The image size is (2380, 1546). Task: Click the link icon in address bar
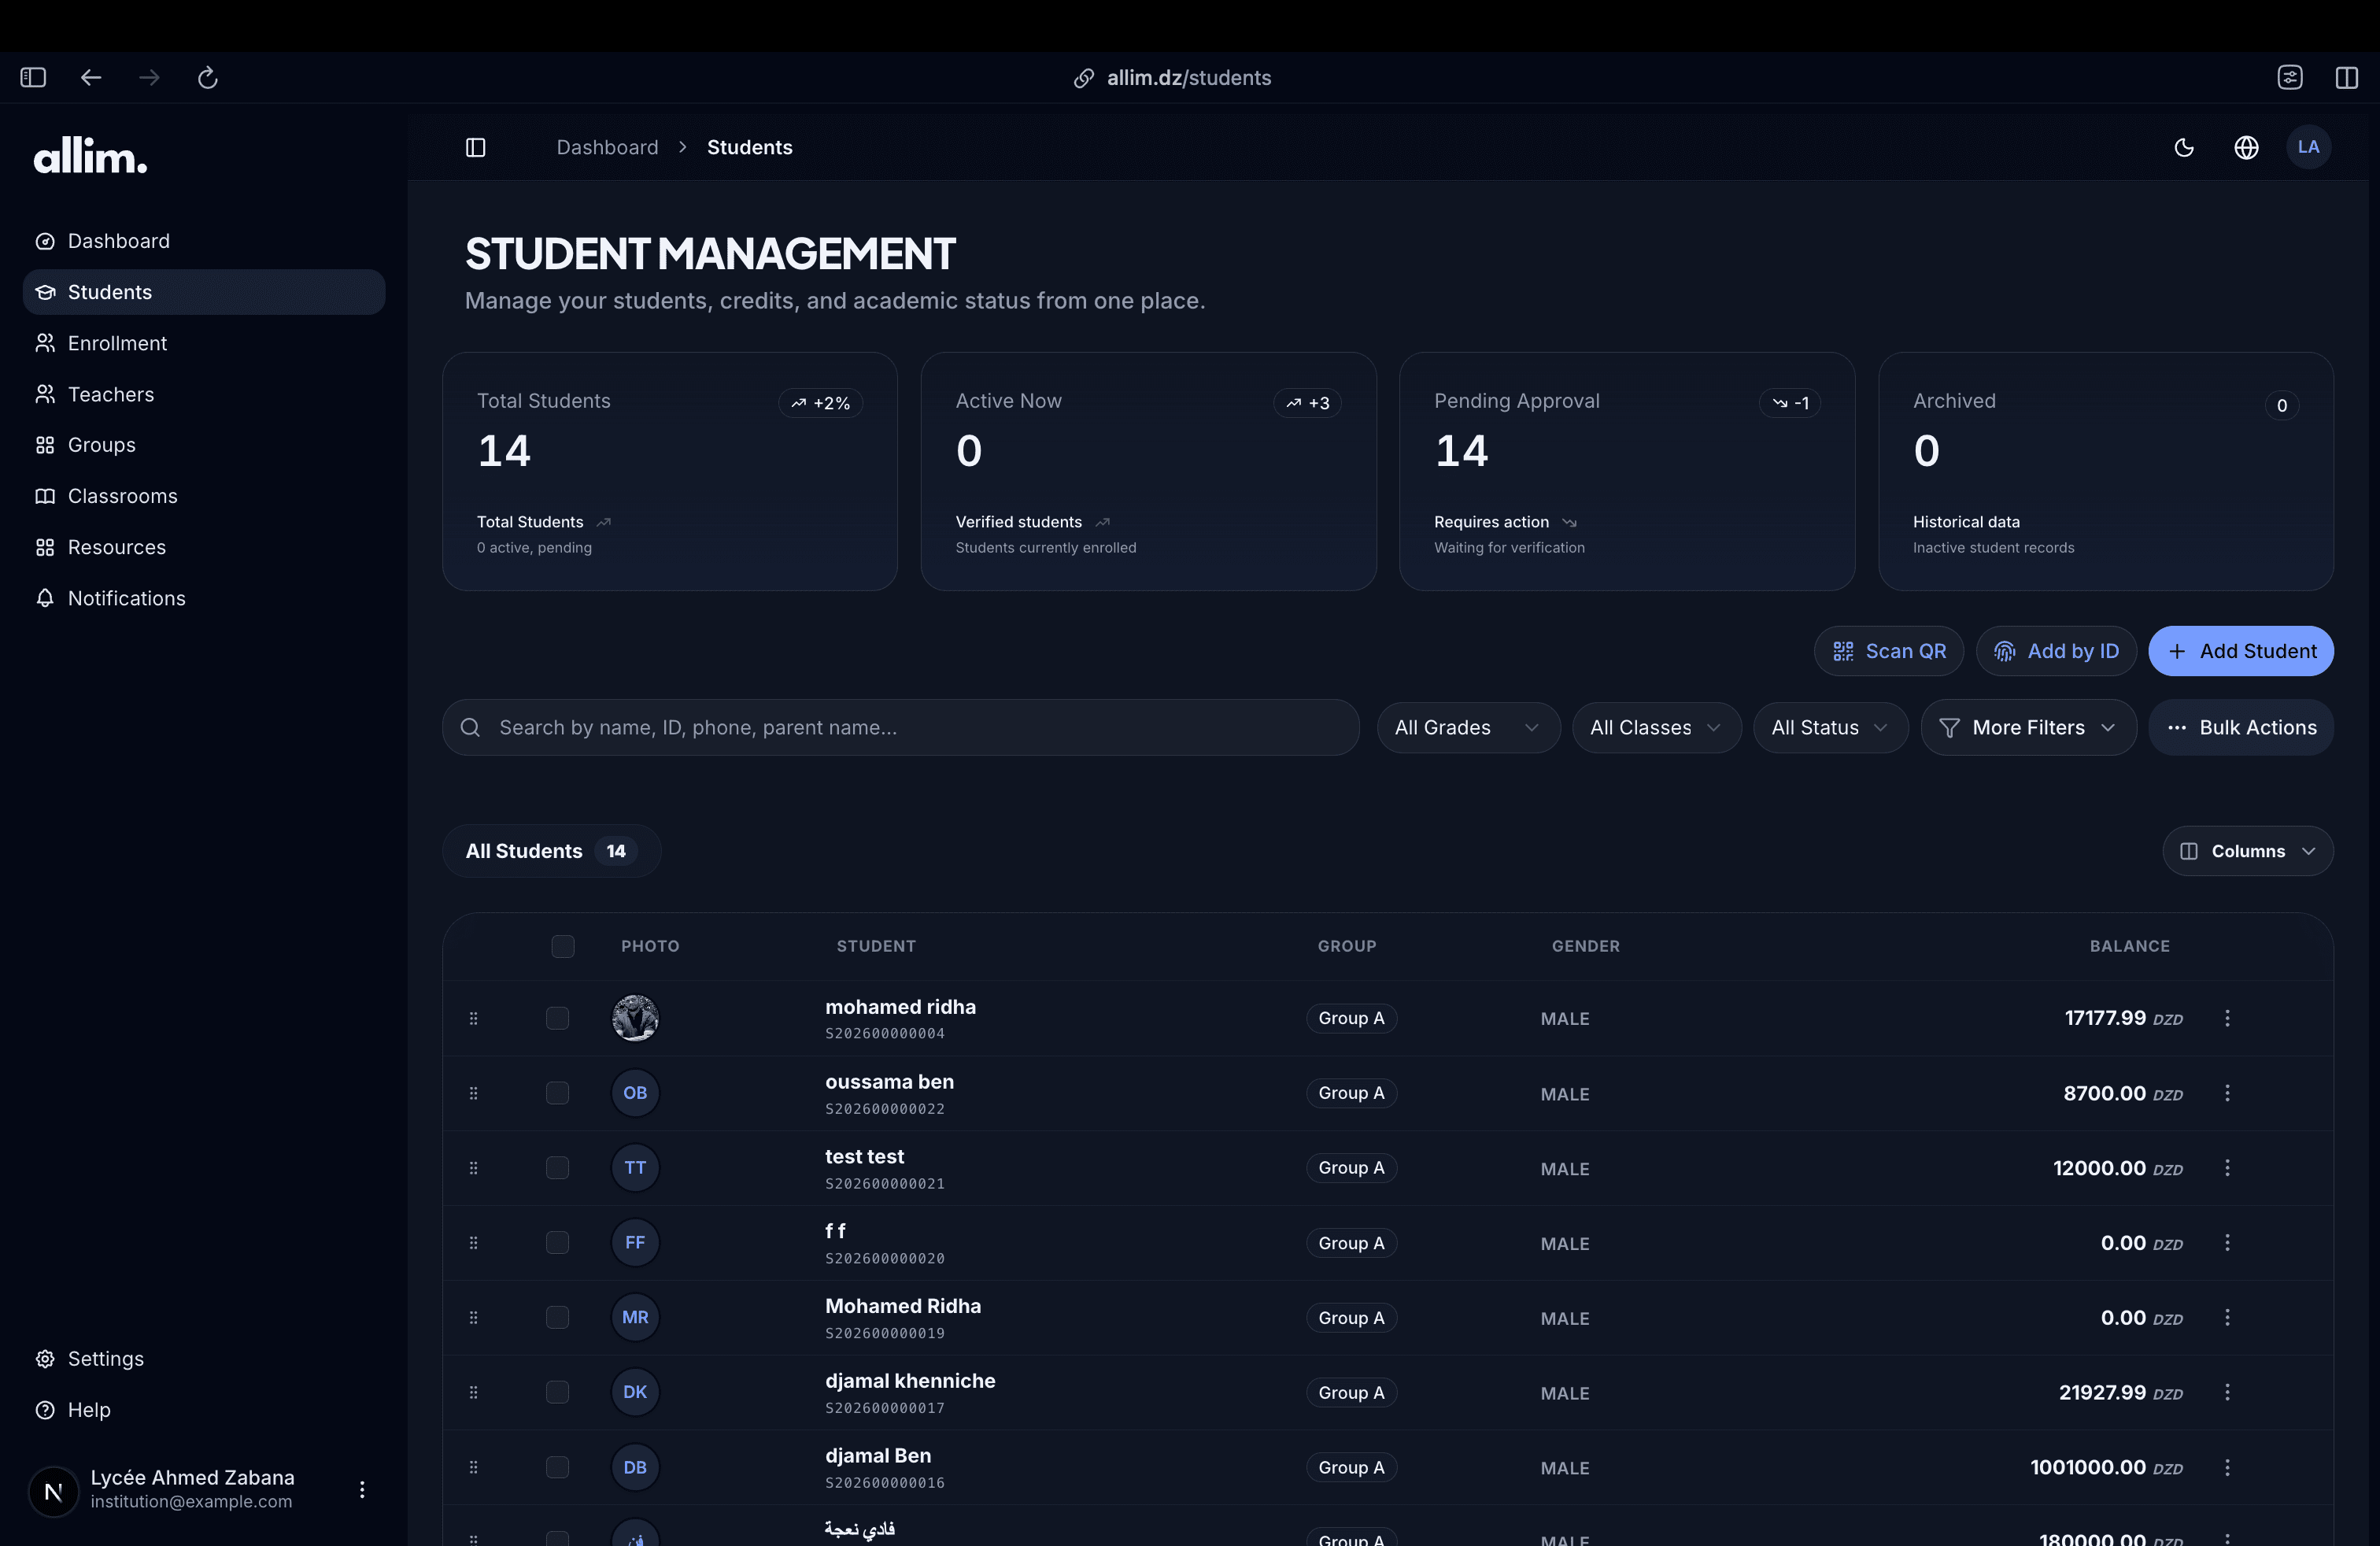1084,78
